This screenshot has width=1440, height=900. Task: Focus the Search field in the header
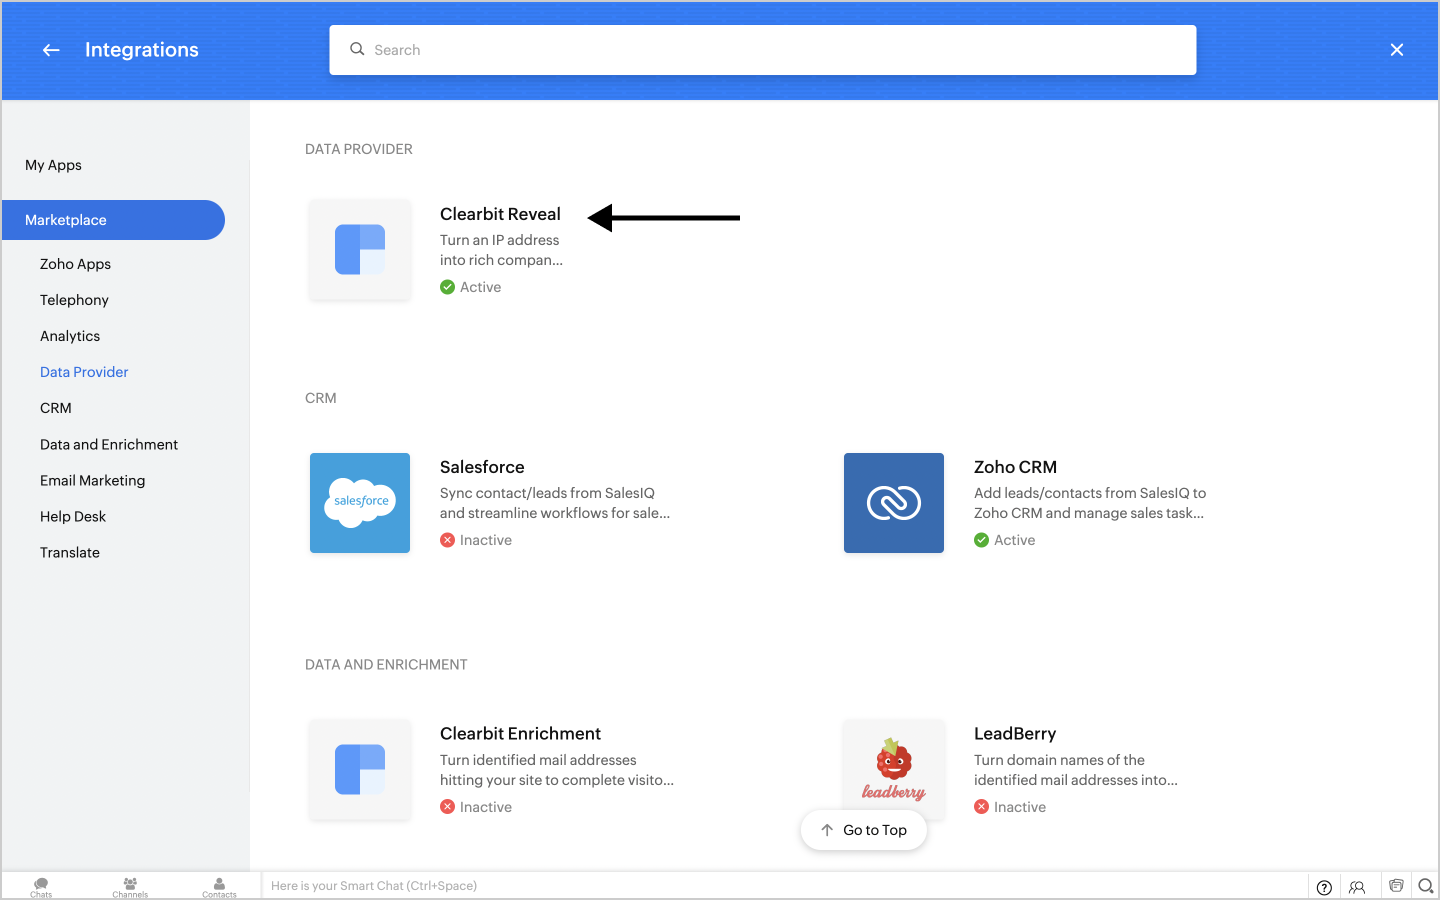[x=763, y=50]
